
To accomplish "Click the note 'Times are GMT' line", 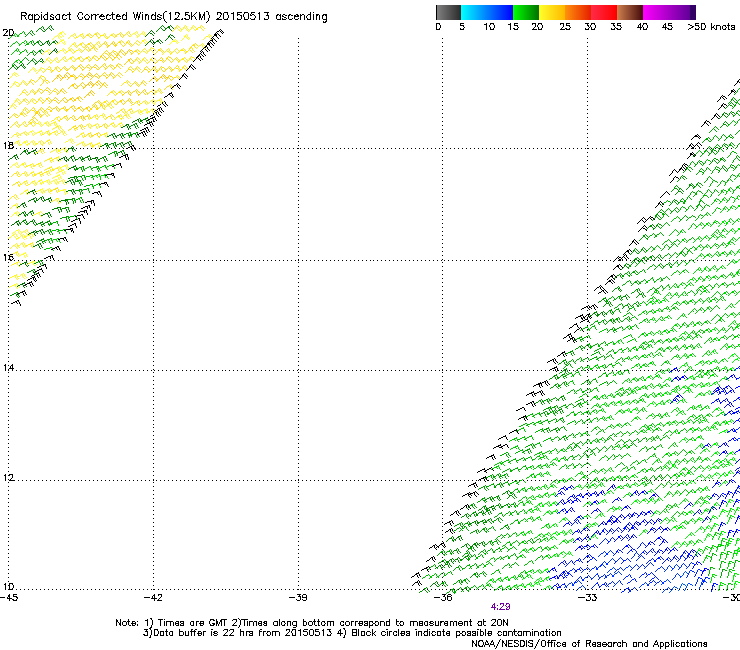I will coord(312,623).
